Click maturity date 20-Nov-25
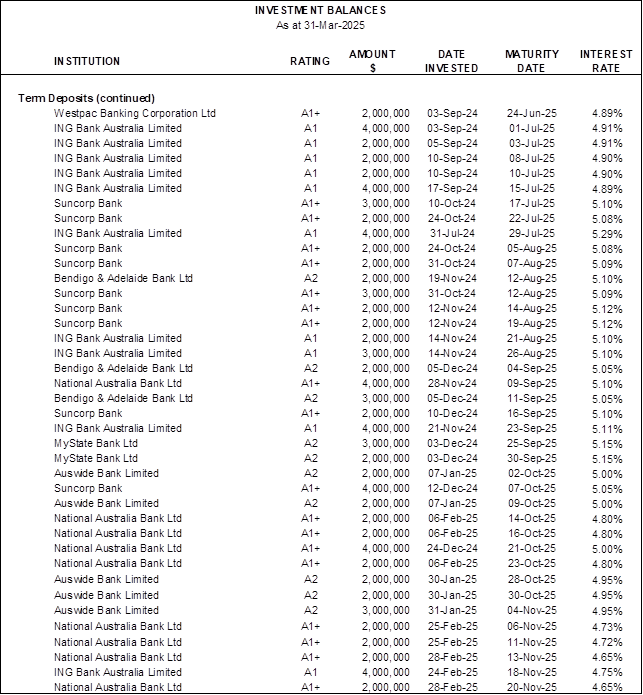The width and height of the screenshot is (643, 695). pos(532,687)
